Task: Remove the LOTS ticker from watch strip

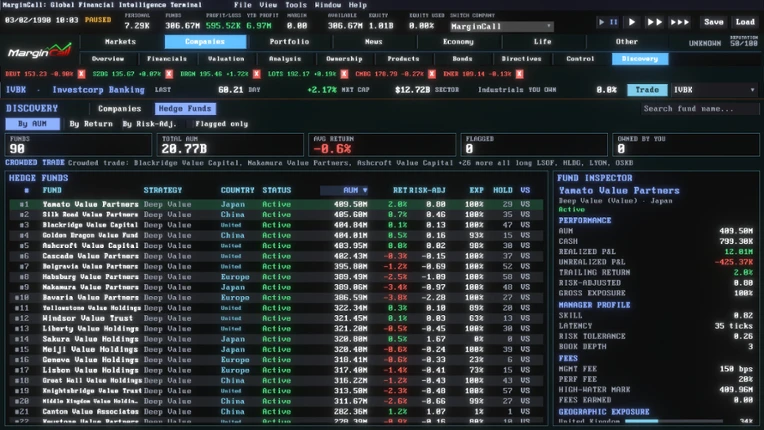Action: [x=344, y=74]
